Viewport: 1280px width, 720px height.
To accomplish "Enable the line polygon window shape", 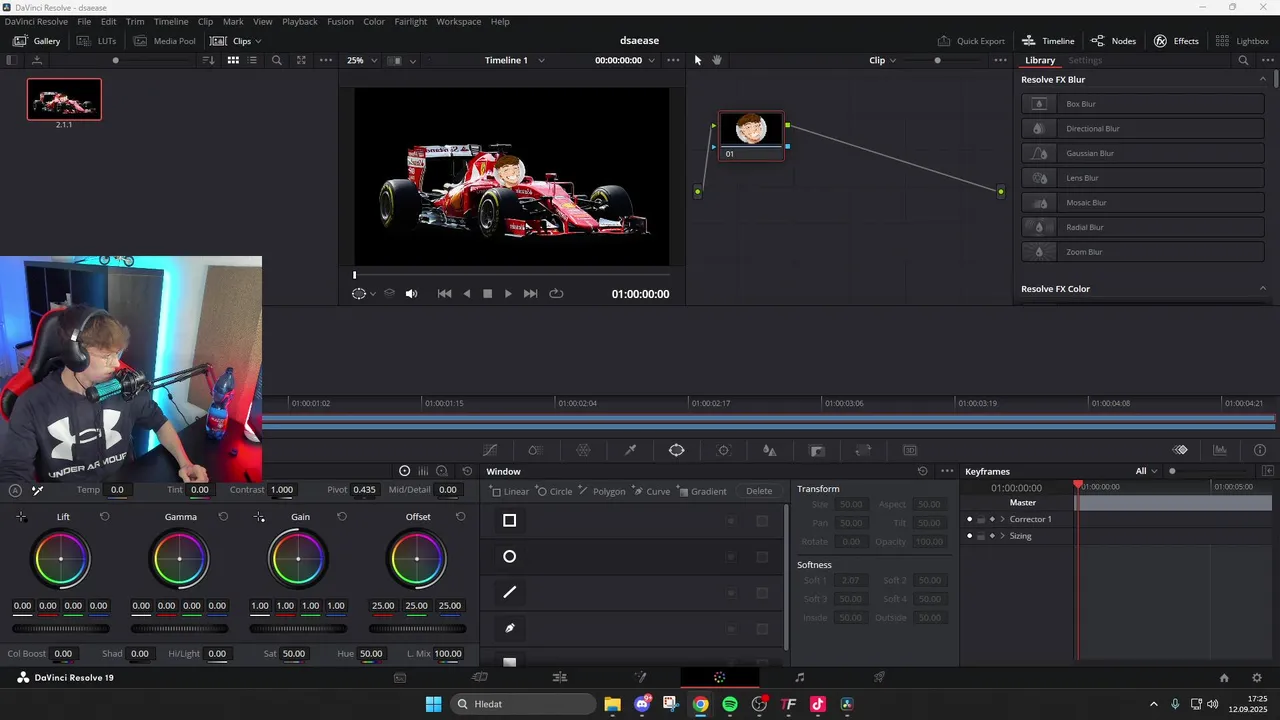I will [510, 592].
